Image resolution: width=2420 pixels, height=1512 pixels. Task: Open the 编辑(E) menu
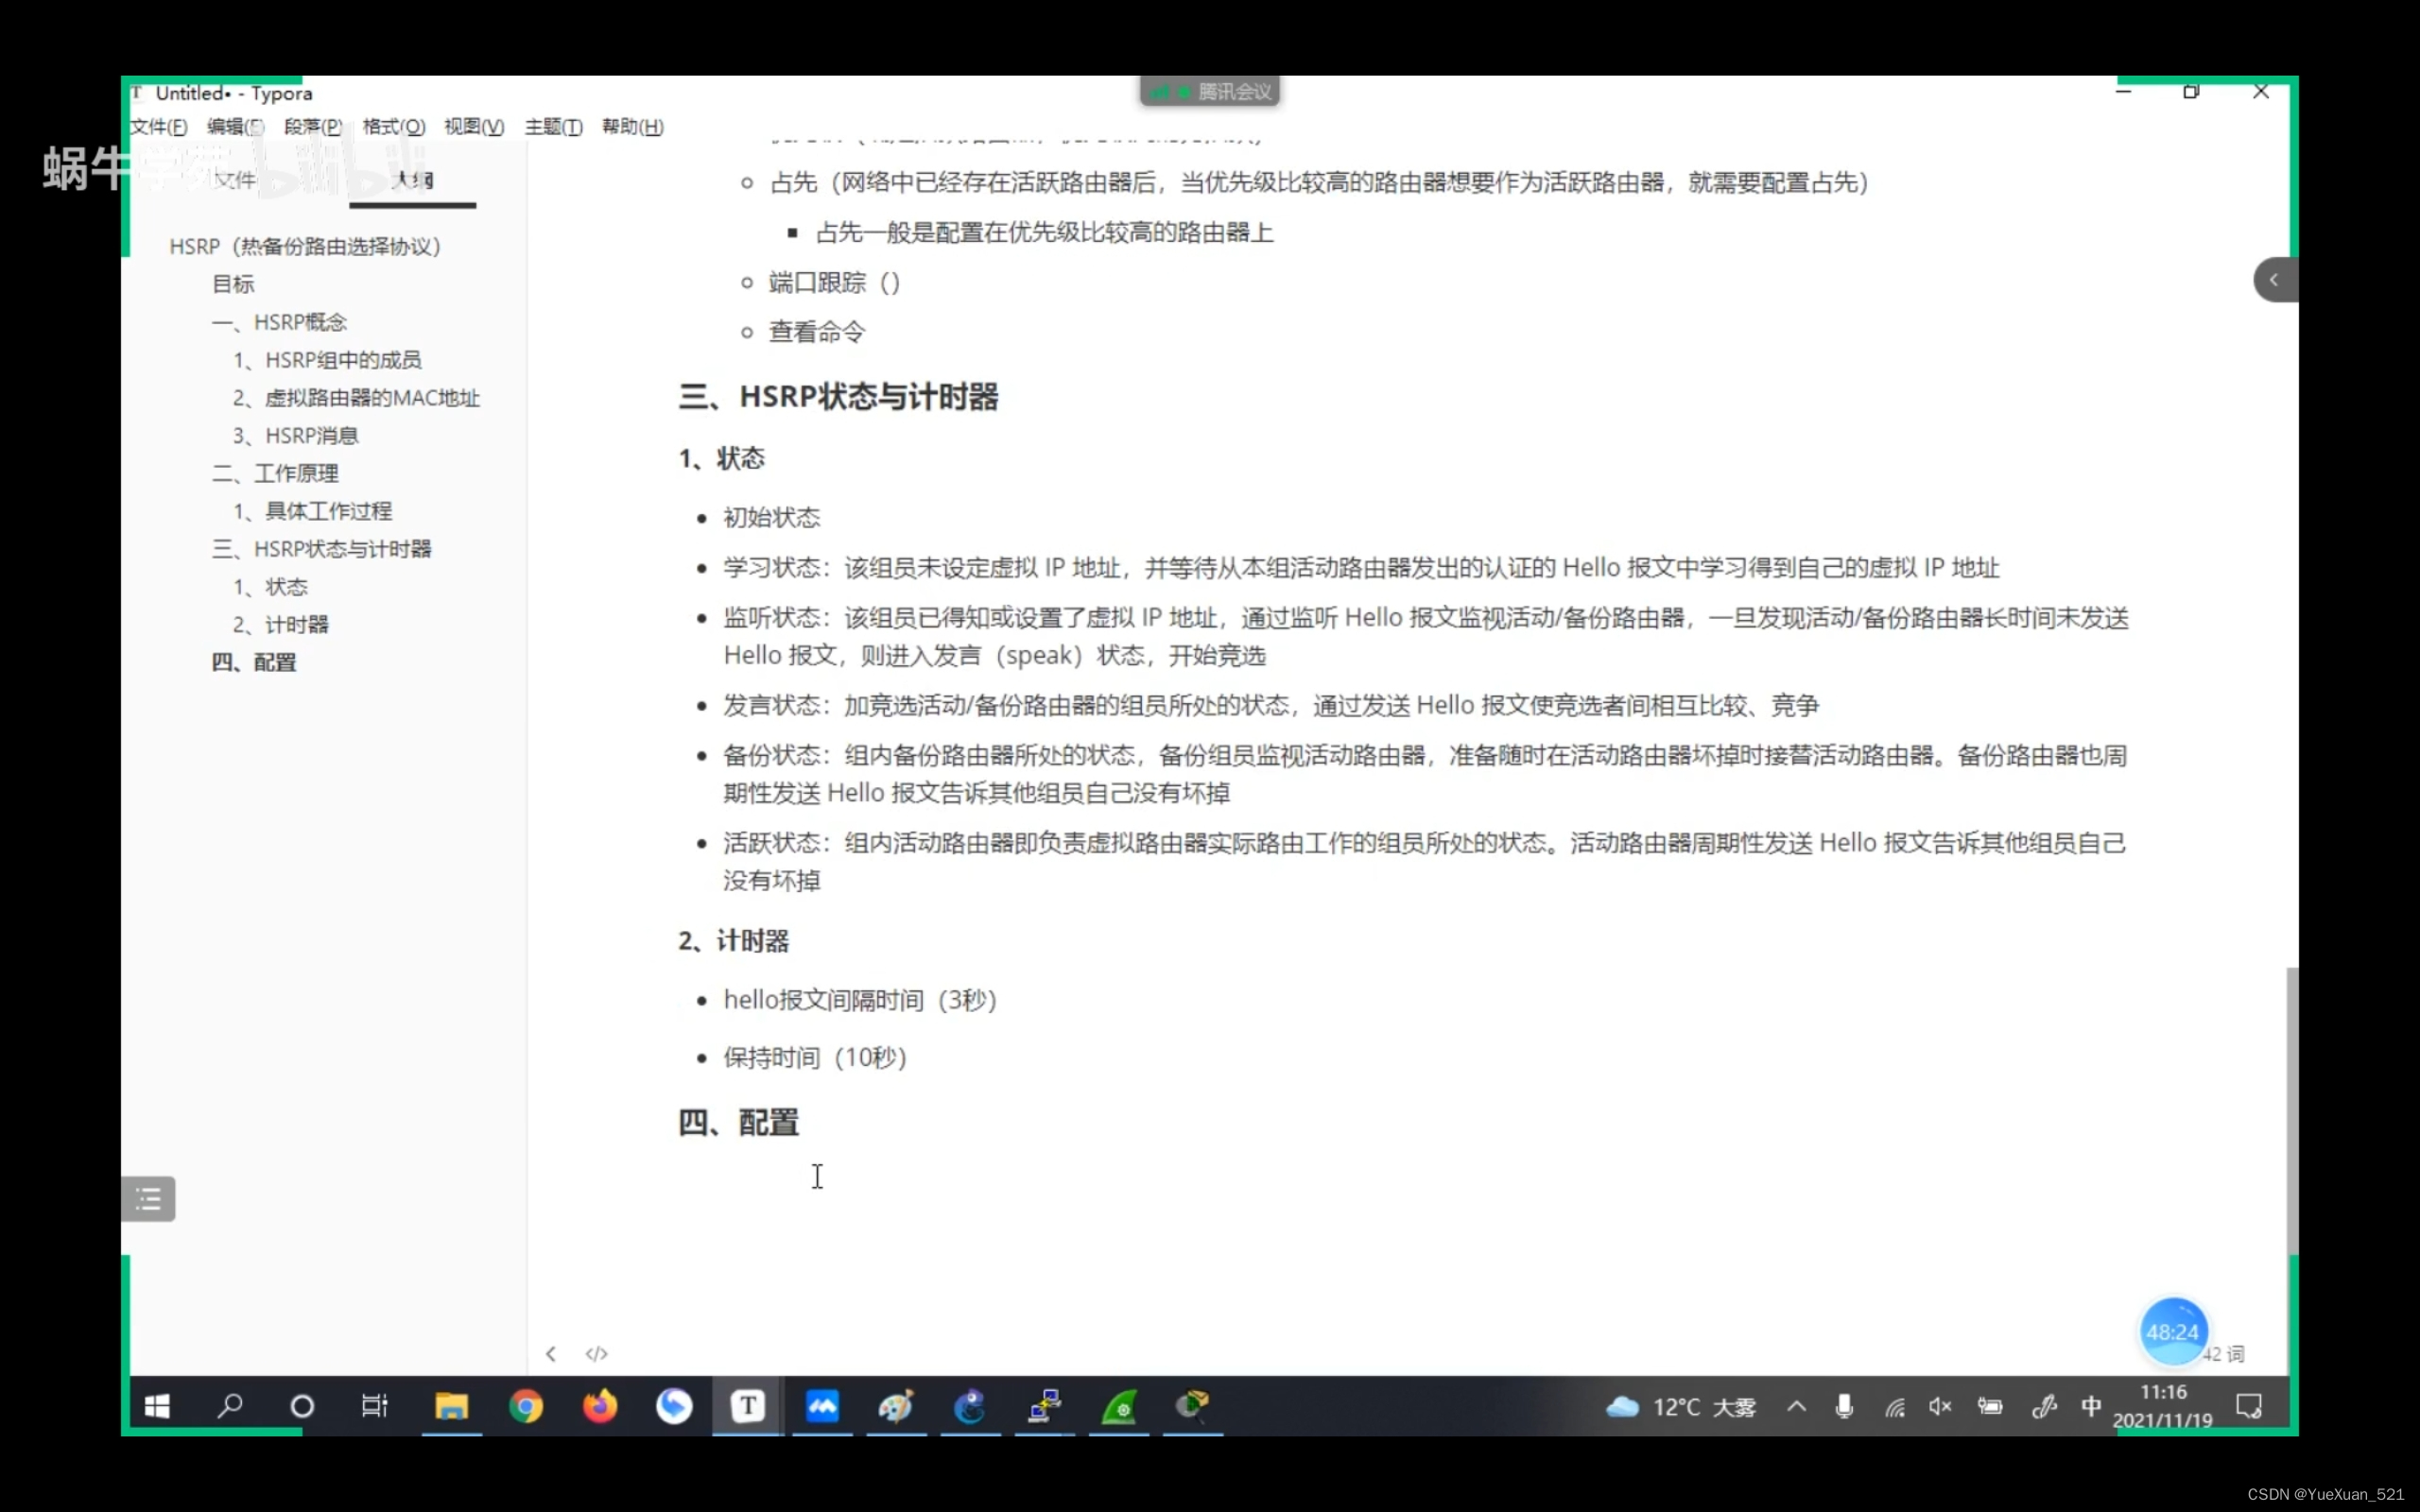click(x=235, y=127)
